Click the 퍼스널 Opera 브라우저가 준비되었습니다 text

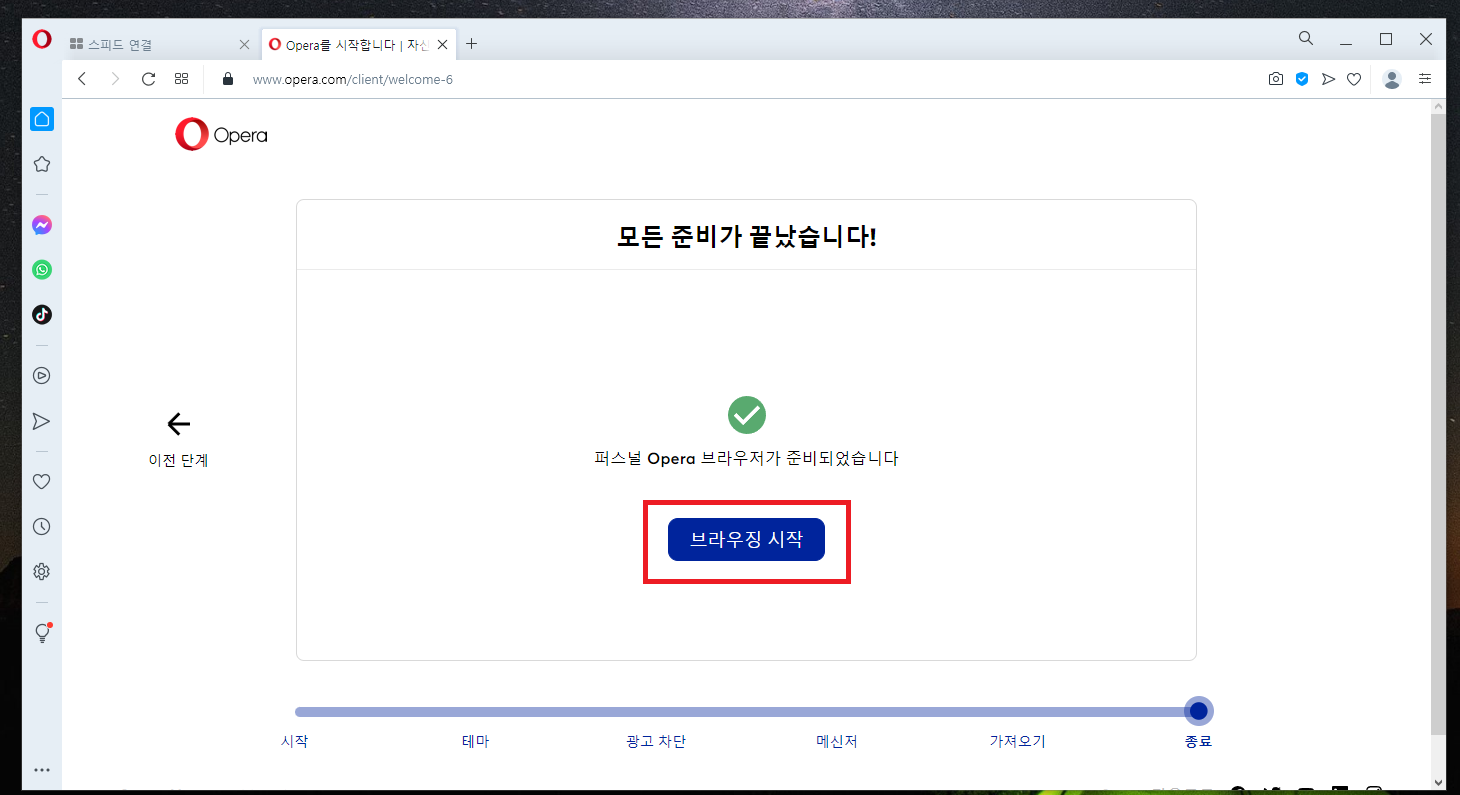tap(746, 459)
